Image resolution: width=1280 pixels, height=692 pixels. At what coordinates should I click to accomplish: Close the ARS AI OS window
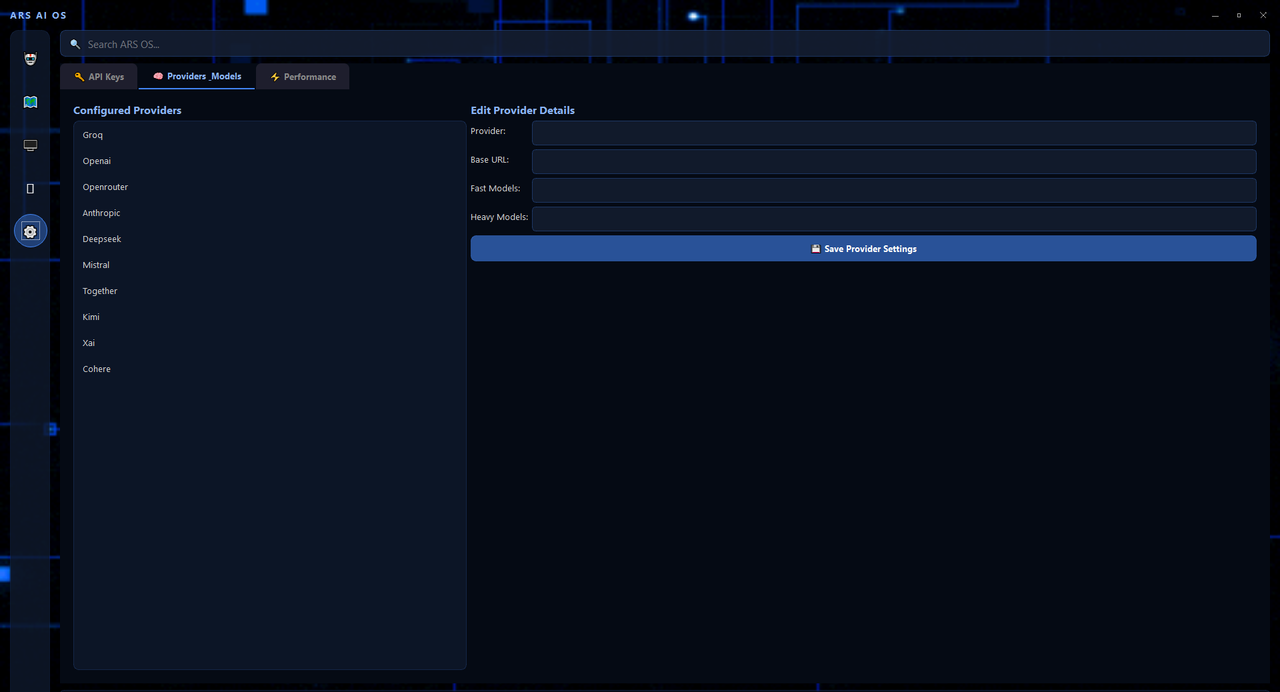tap(1263, 16)
